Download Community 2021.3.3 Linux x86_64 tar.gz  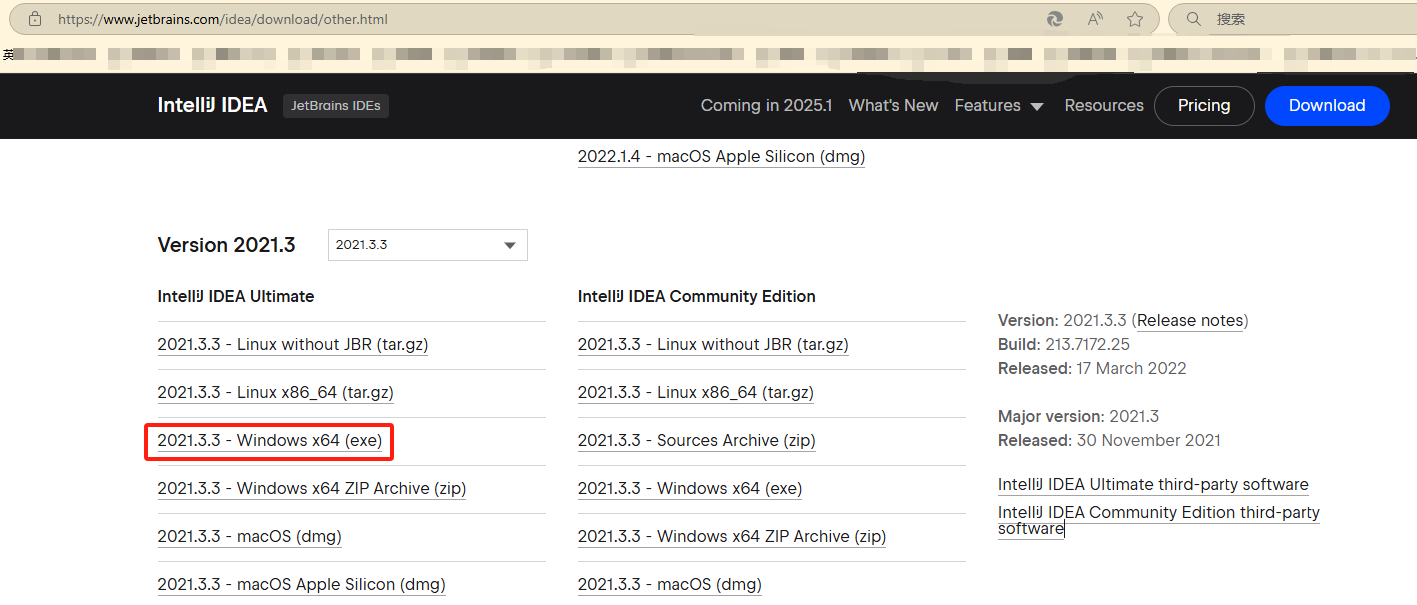point(696,393)
